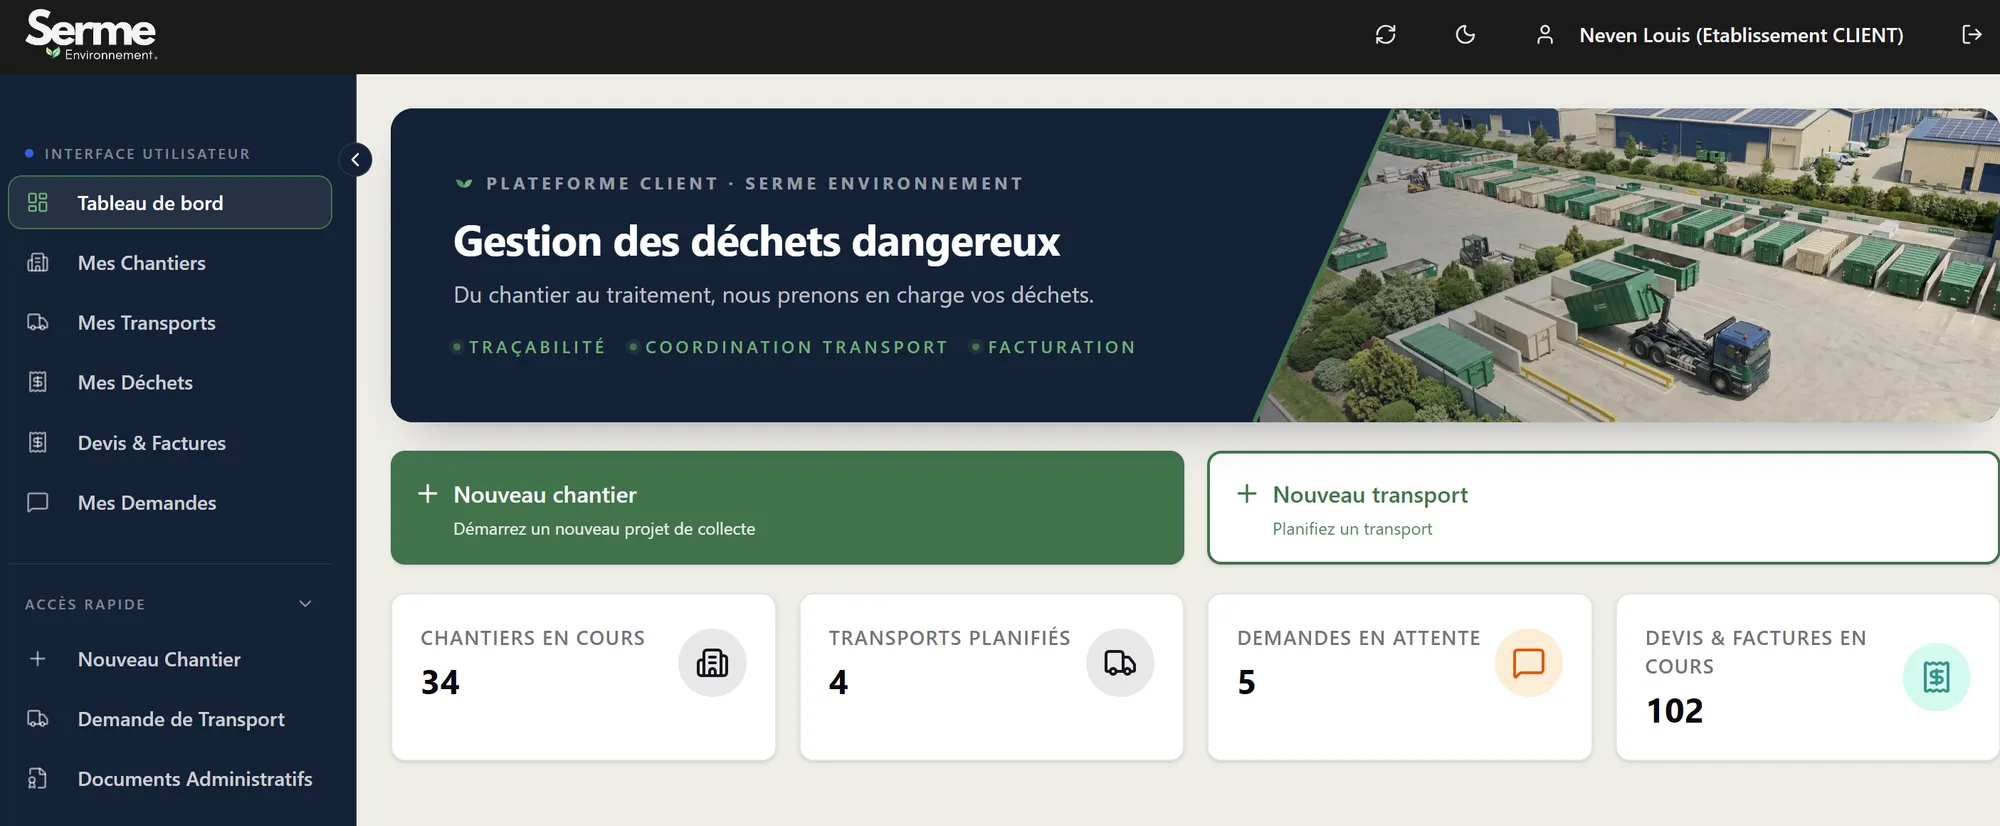The height and width of the screenshot is (826, 2000).
Task: Click the Documents Administratifs file icon
Action: pos(38,779)
